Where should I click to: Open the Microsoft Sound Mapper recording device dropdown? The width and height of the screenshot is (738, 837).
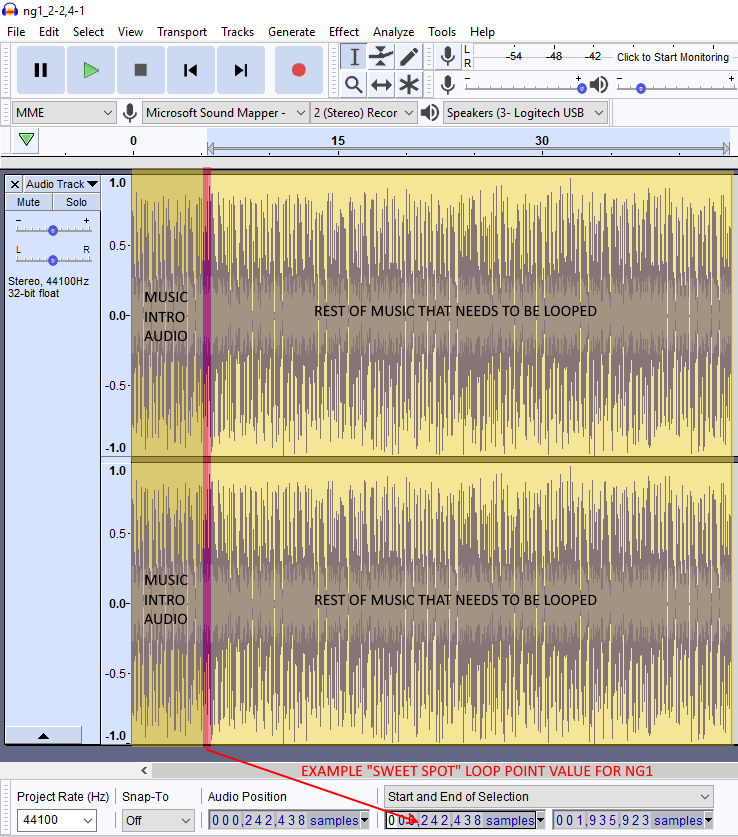click(x=226, y=113)
